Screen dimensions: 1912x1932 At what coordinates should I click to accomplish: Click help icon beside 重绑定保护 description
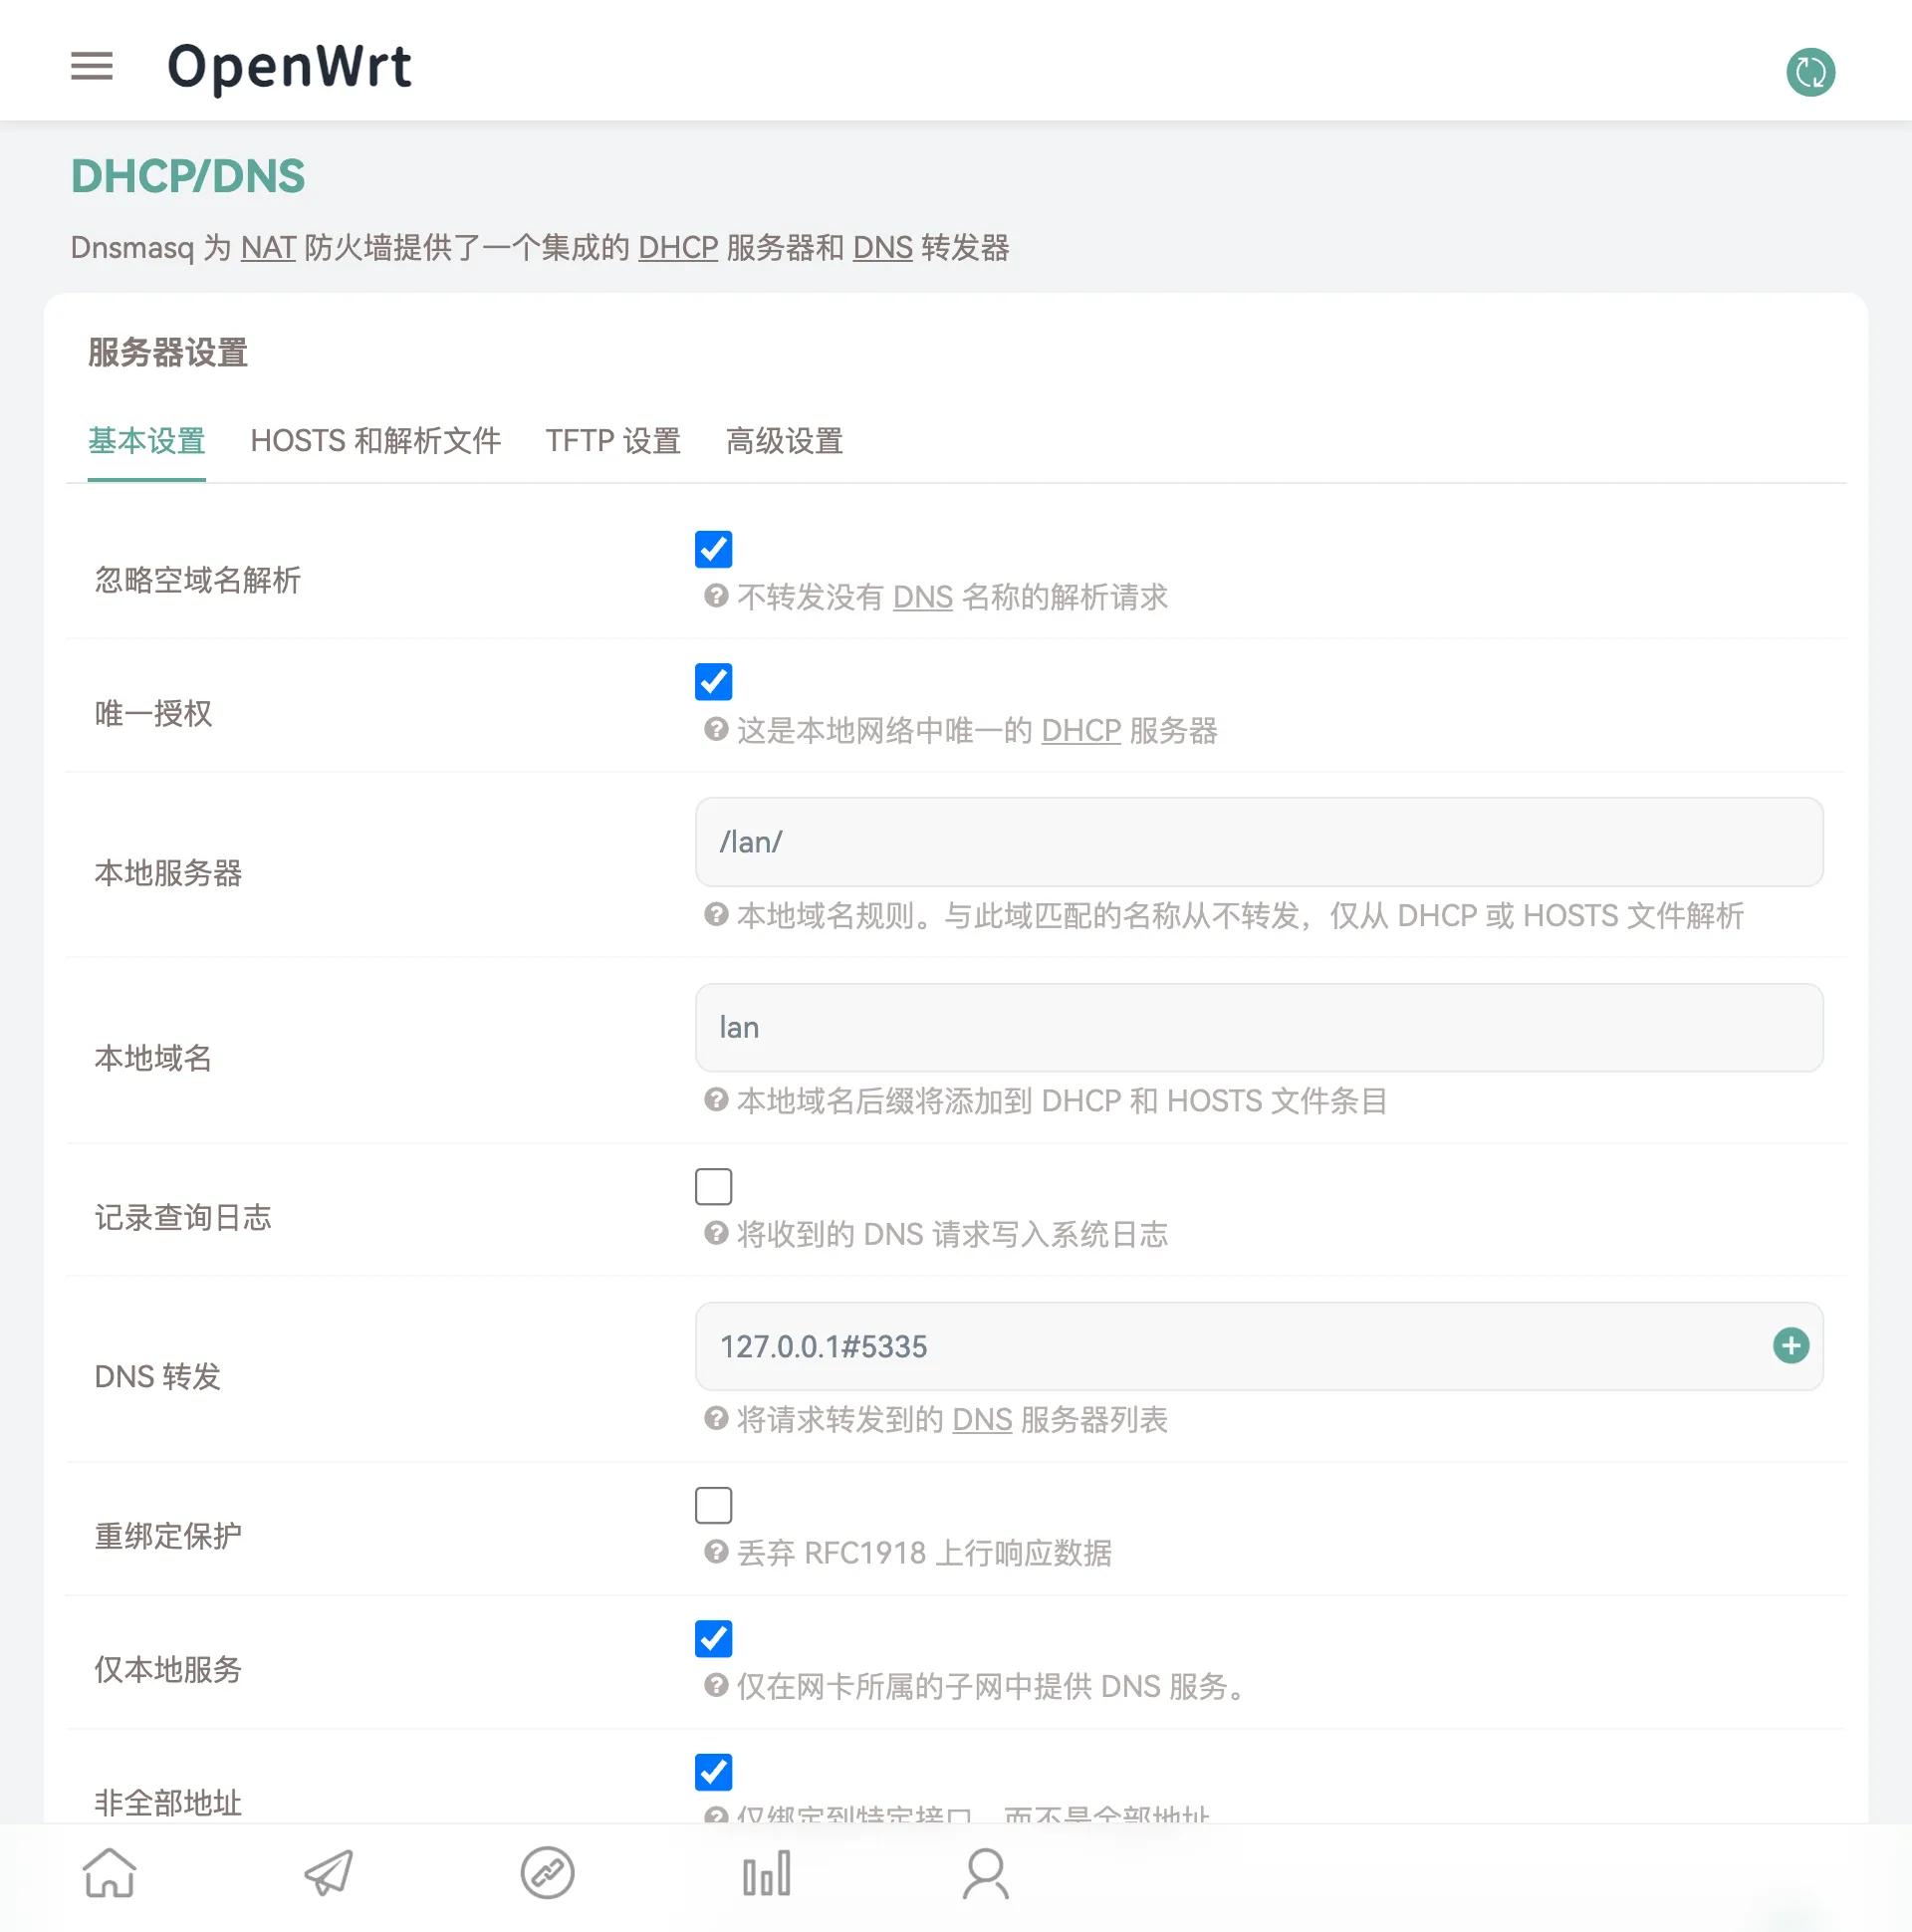715,1551
